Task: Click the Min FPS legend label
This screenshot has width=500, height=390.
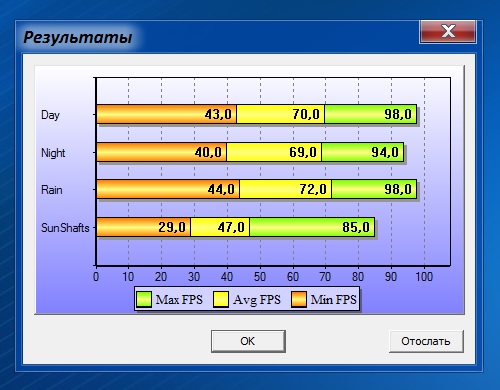Action: click(x=334, y=299)
